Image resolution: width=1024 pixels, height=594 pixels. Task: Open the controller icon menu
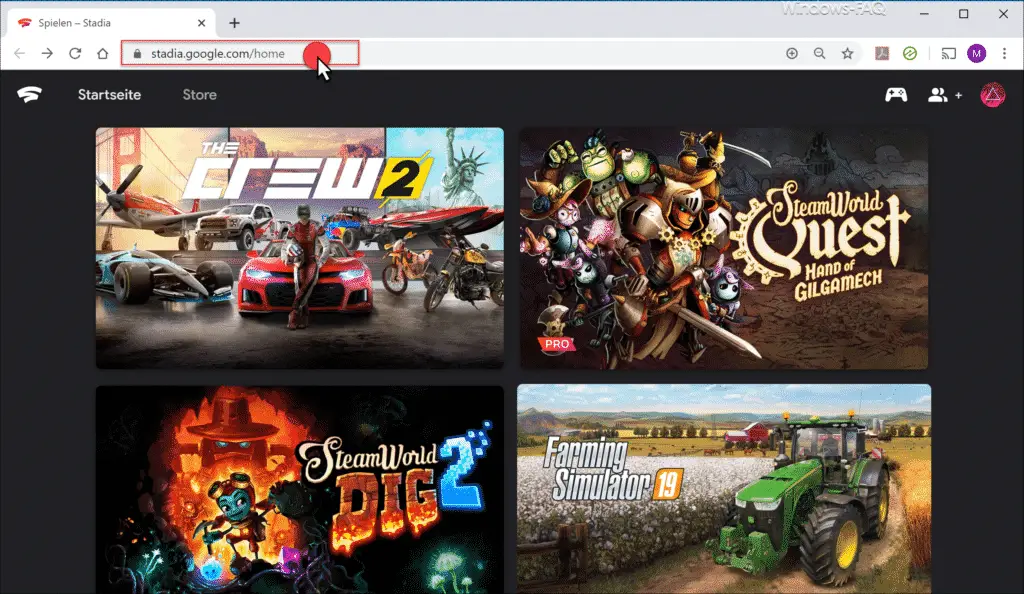click(896, 95)
